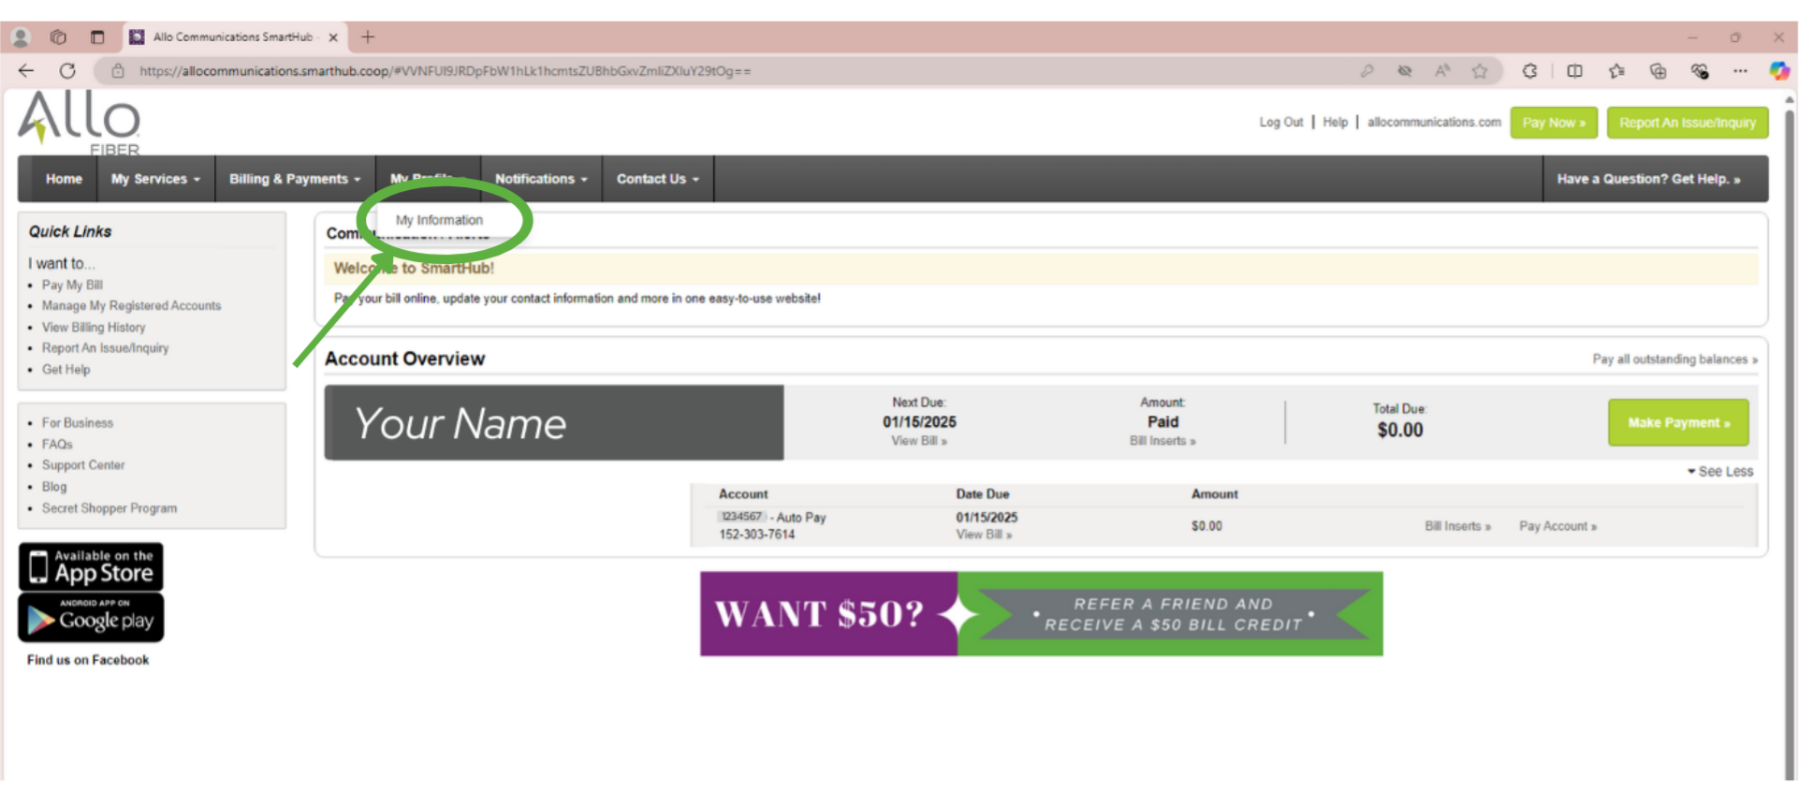Click the Want $50 refer-a-friend banner
The height and width of the screenshot is (785, 1802).
pyautogui.click(x=1041, y=614)
